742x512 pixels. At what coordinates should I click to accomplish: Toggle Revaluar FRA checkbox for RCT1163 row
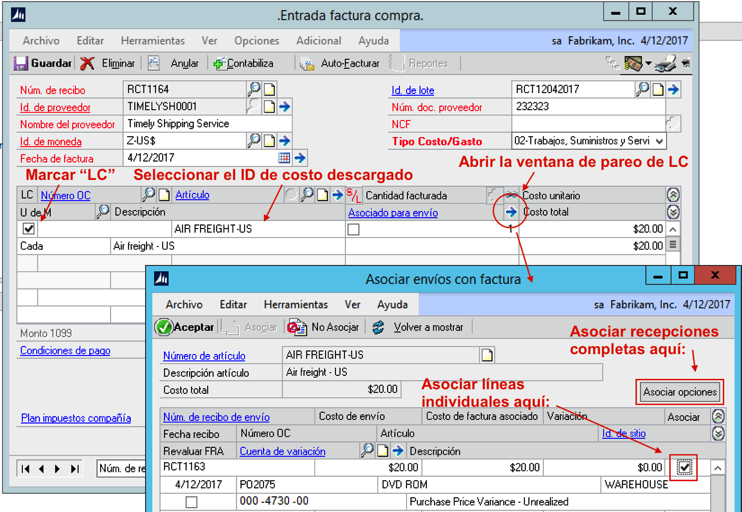[191, 502]
